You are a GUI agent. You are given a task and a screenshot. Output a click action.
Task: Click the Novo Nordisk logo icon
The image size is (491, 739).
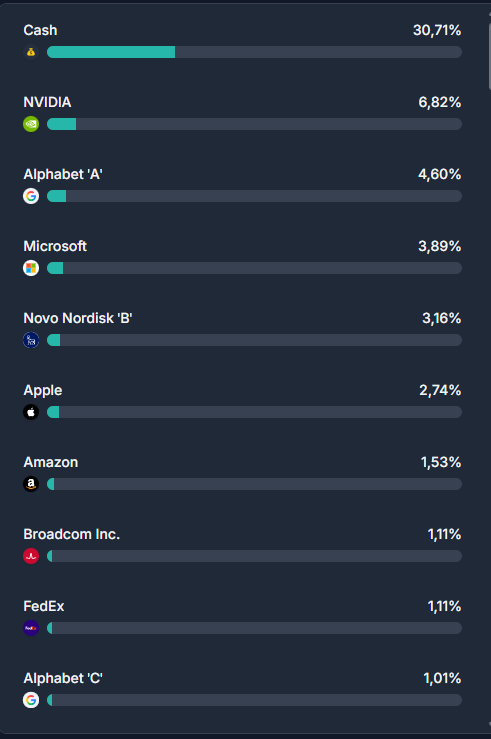pos(31,340)
